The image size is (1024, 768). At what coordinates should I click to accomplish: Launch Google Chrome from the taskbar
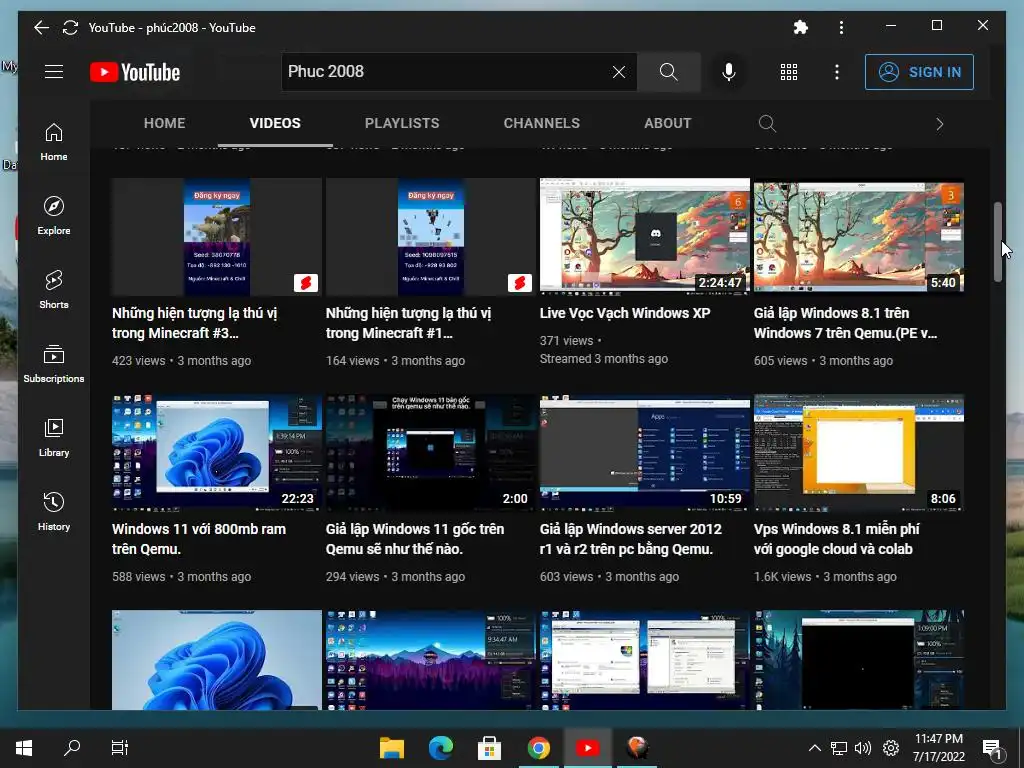(x=538, y=748)
